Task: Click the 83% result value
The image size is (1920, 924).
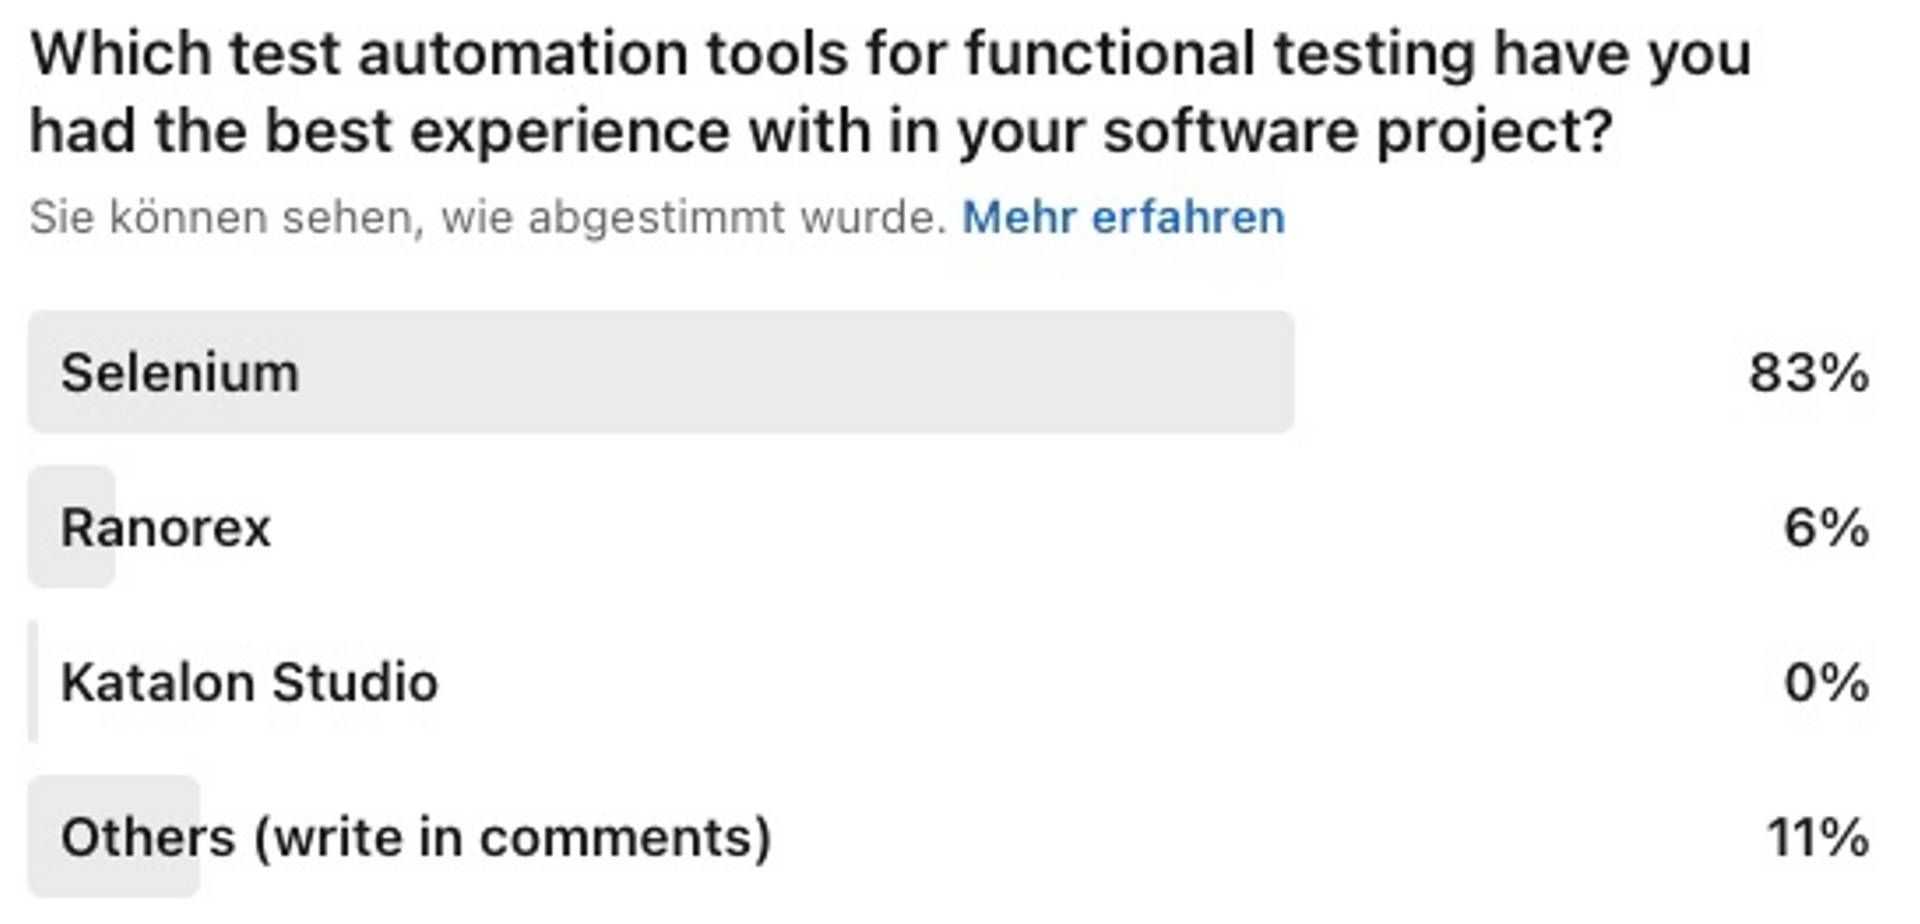Action: coord(1808,373)
